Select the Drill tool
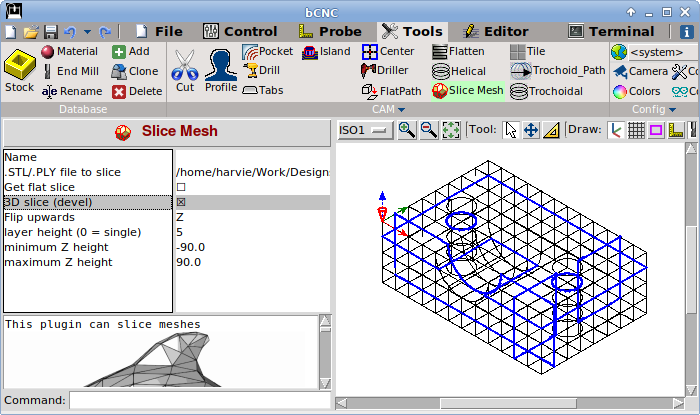700x415 pixels. (262, 71)
